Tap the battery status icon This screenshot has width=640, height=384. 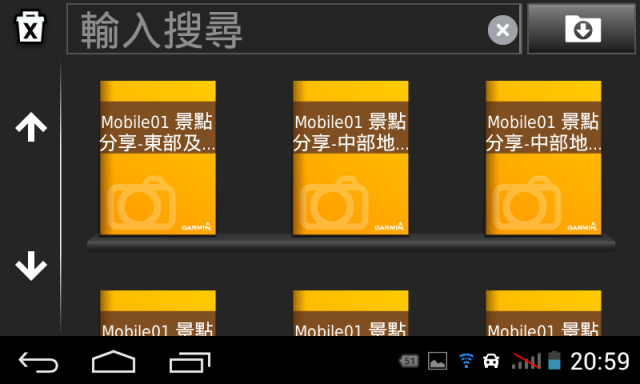554,360
